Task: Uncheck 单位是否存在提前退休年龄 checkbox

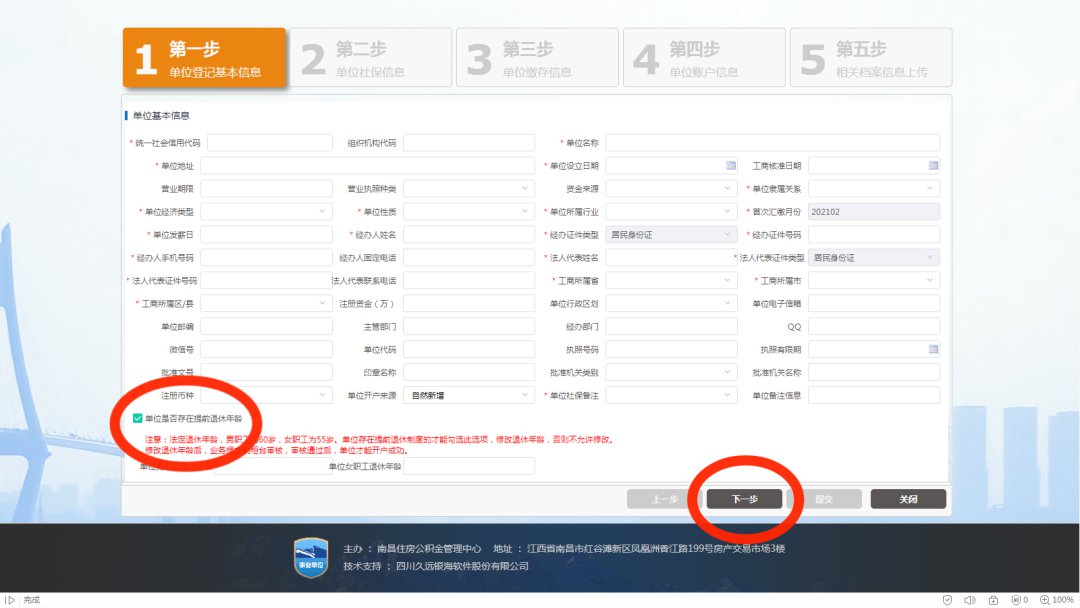Action: [x=138, y=418]
